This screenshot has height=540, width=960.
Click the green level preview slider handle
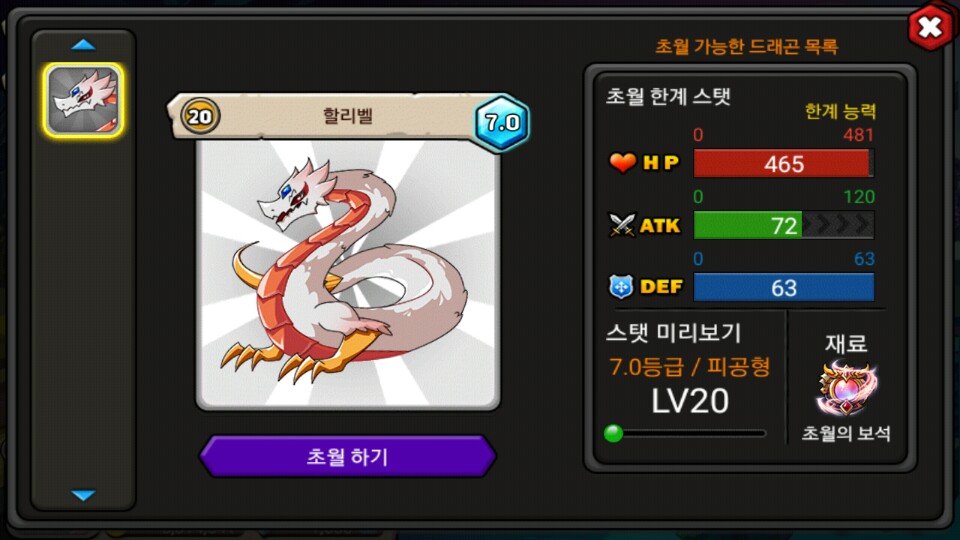pos(613,433)
